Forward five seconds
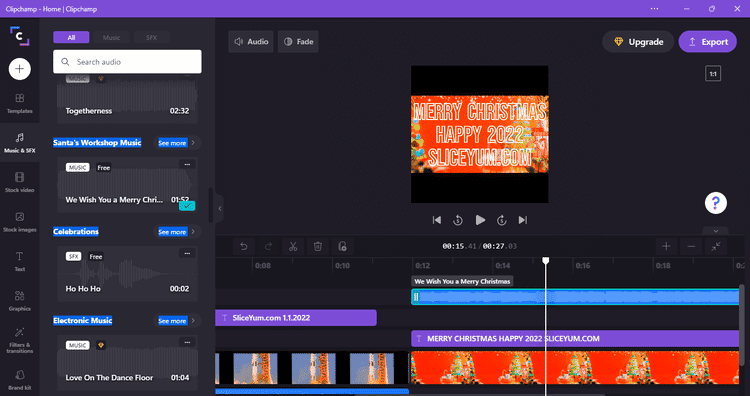750x396 pixels. (x=501, y=220)
